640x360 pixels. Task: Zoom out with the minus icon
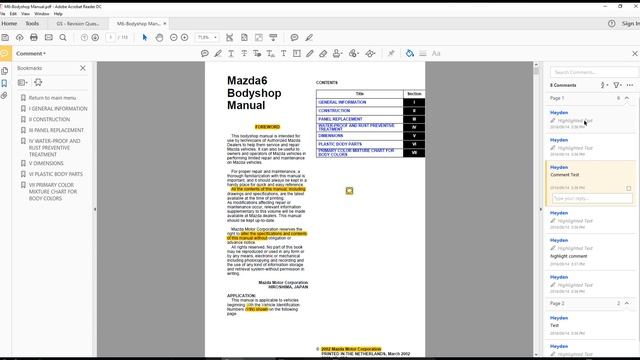point(173,38)
